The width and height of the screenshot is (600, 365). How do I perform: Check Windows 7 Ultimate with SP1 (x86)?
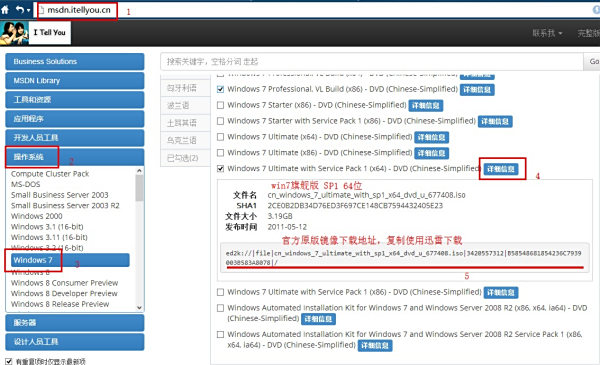[220, 292]
